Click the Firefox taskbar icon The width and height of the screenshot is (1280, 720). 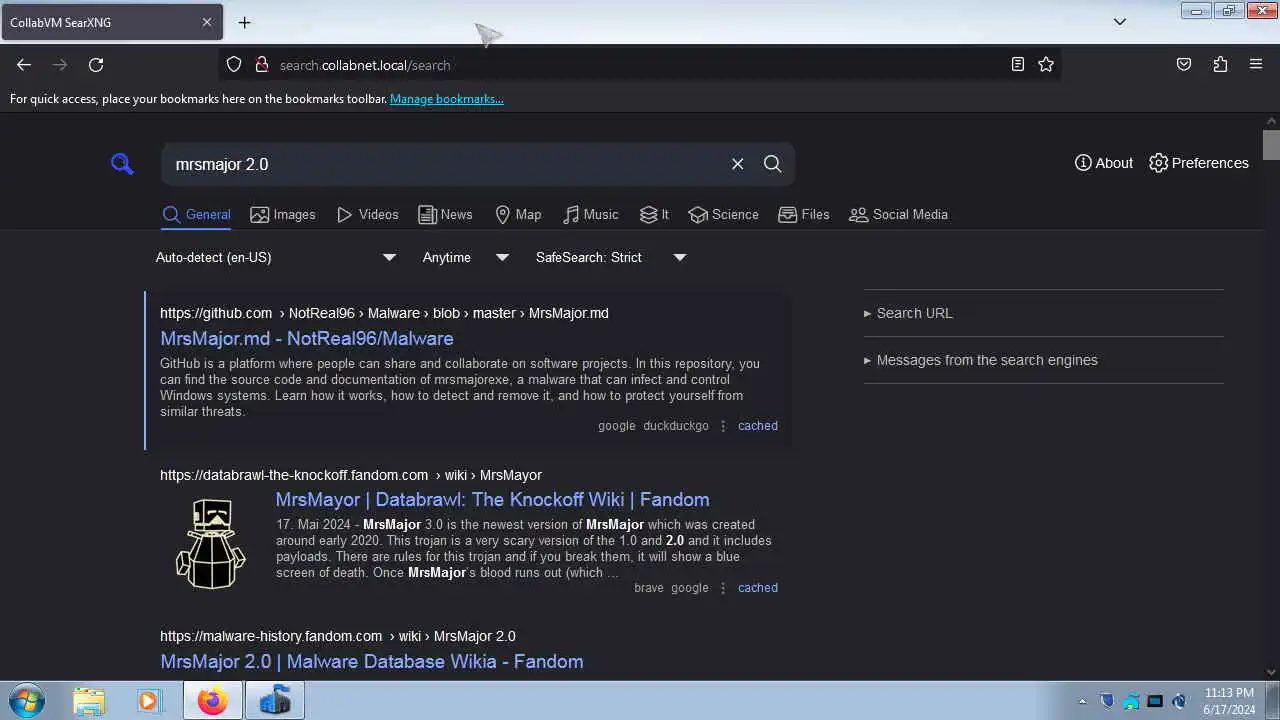click(x=212, y=701)
